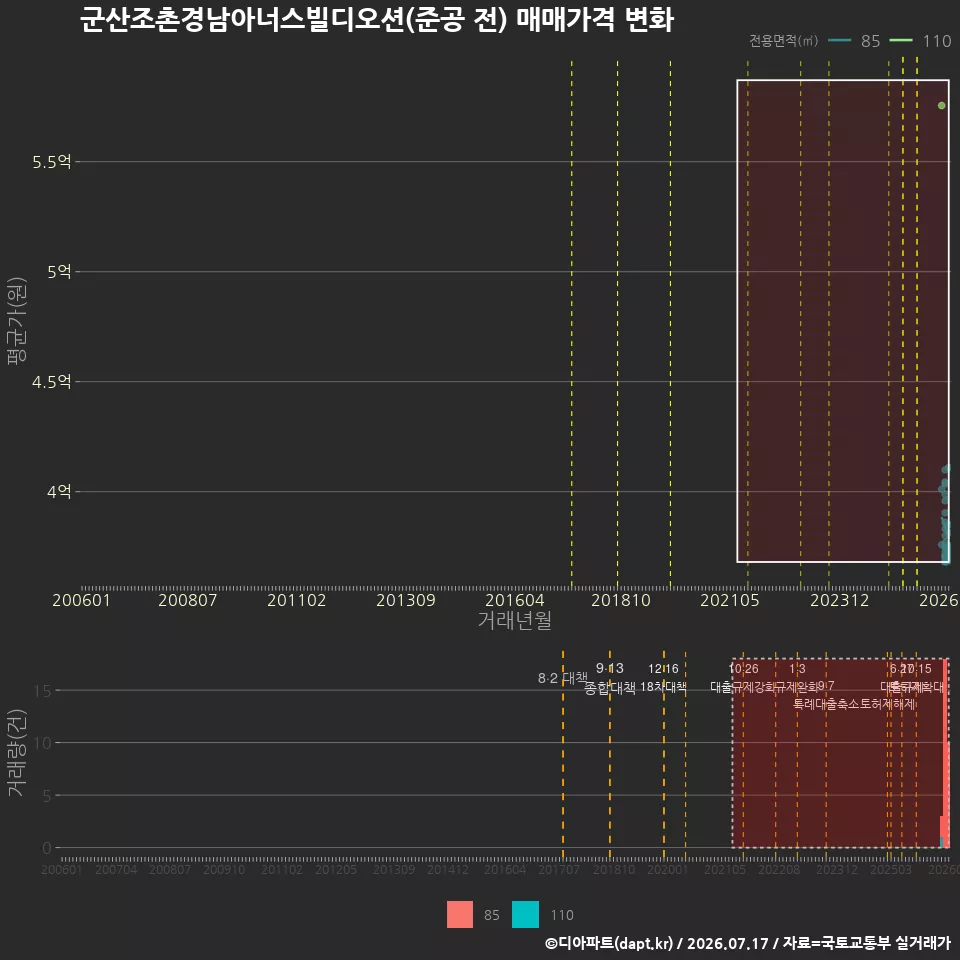Click the 1·3 policy annotation label

(797, 669)
